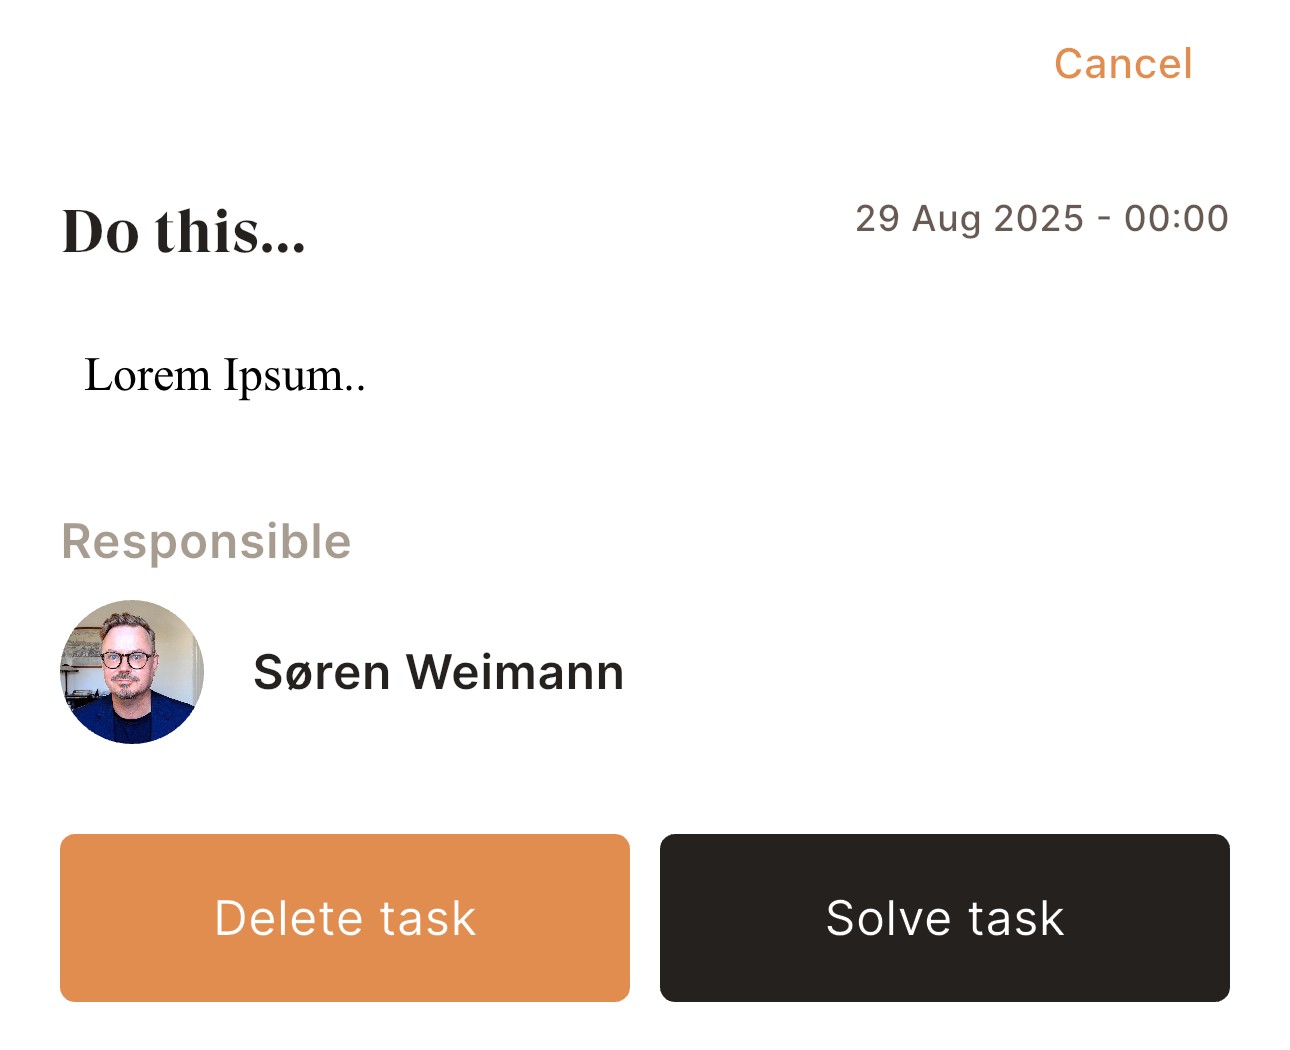Screen dimensions: 1290x1050
Task: Click the Cancel link at top right
Action: tap(1122, 62)
